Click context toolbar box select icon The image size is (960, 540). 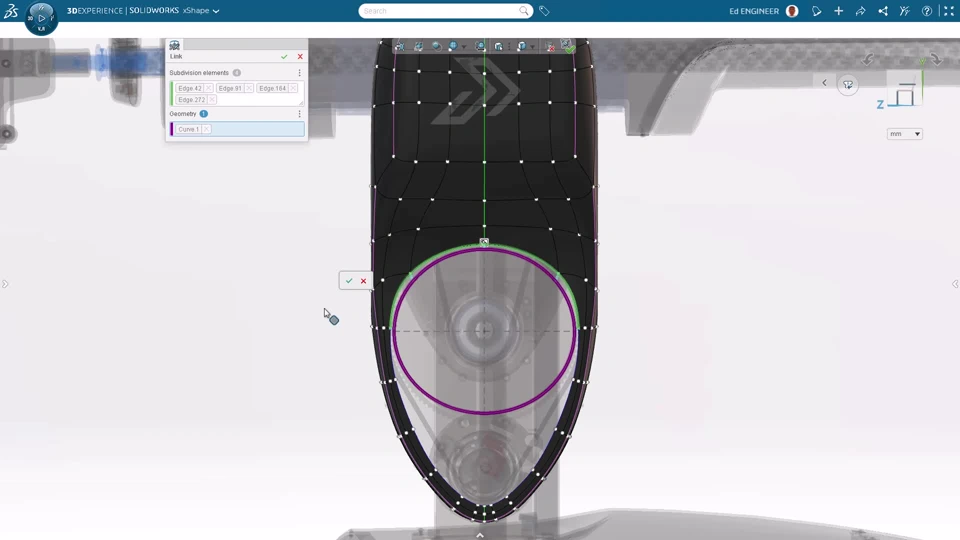point(498,47)
